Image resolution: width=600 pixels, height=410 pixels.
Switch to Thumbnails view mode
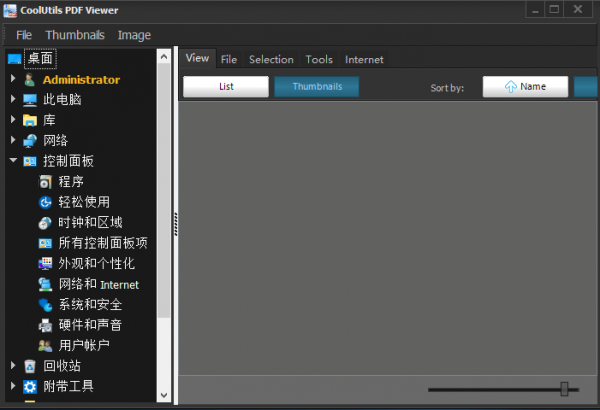coord(316,87)
